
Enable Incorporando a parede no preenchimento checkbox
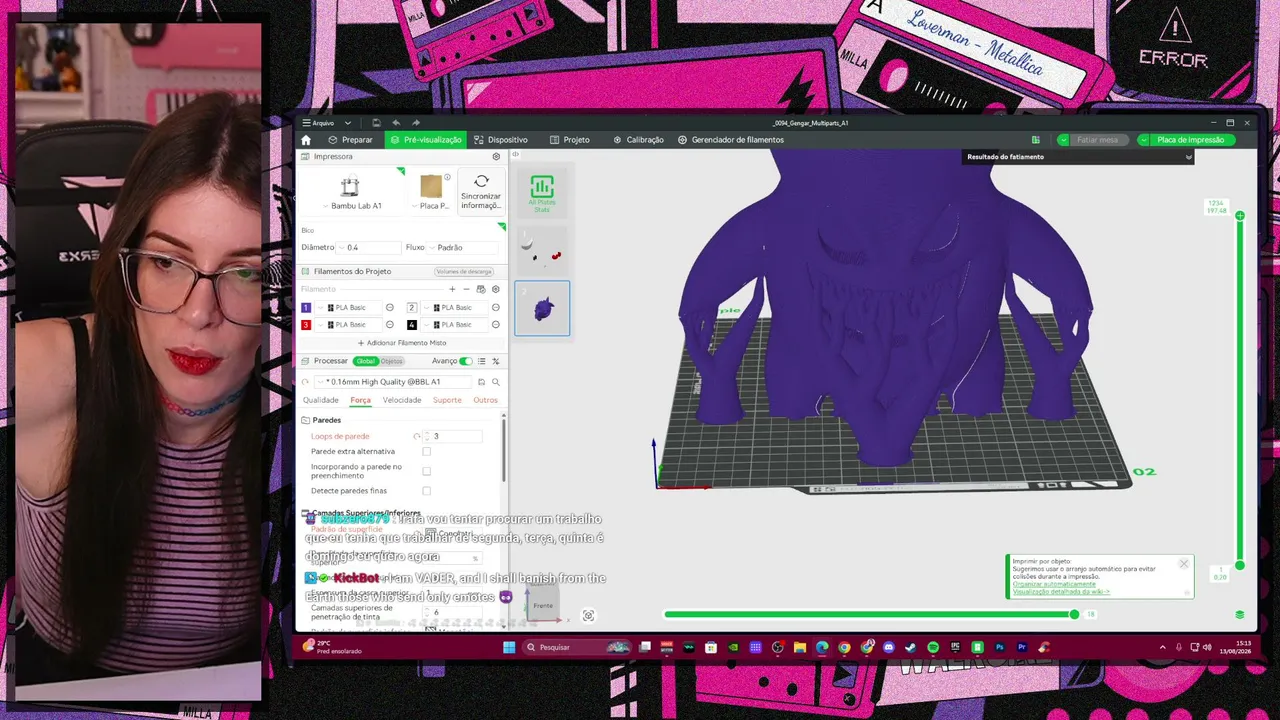click(426, 471)
